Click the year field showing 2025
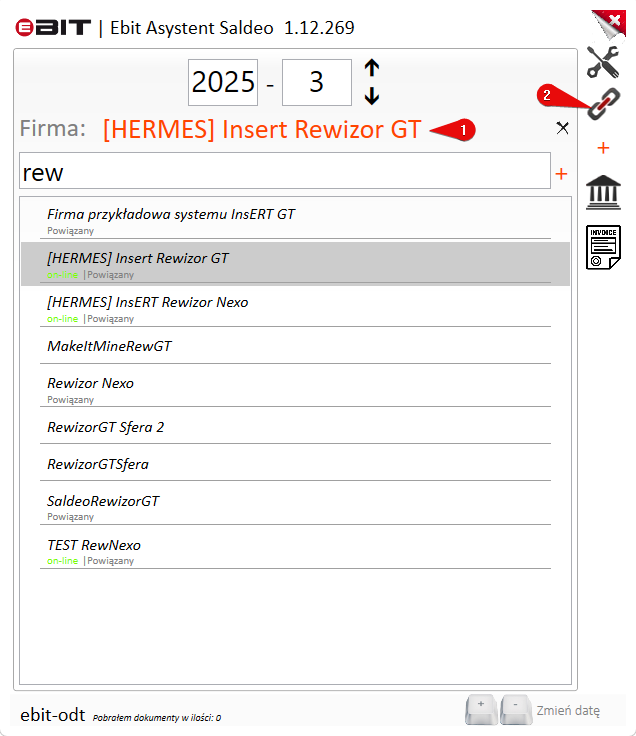Viewport: 636px width, 736px height. click(223, 82)
